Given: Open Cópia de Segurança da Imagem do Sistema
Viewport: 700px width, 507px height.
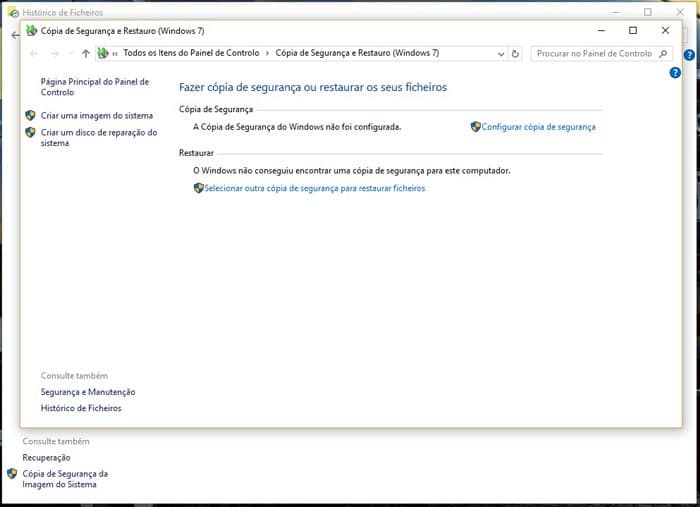Looking at the screenshot, I should 65,479.
